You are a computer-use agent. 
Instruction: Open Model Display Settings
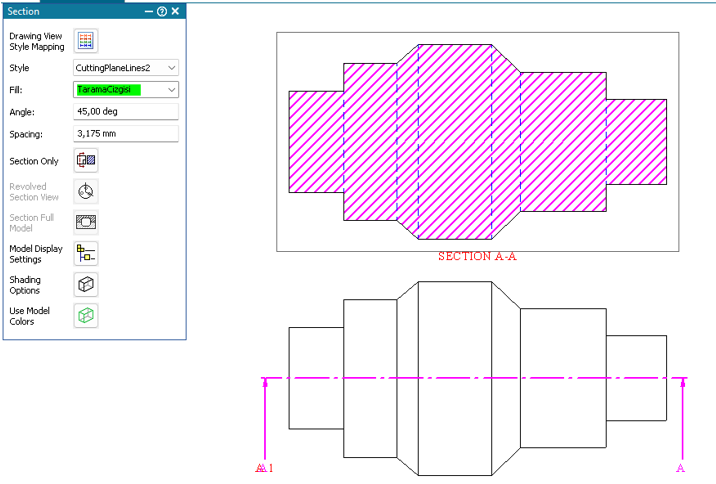pos(86,253)
